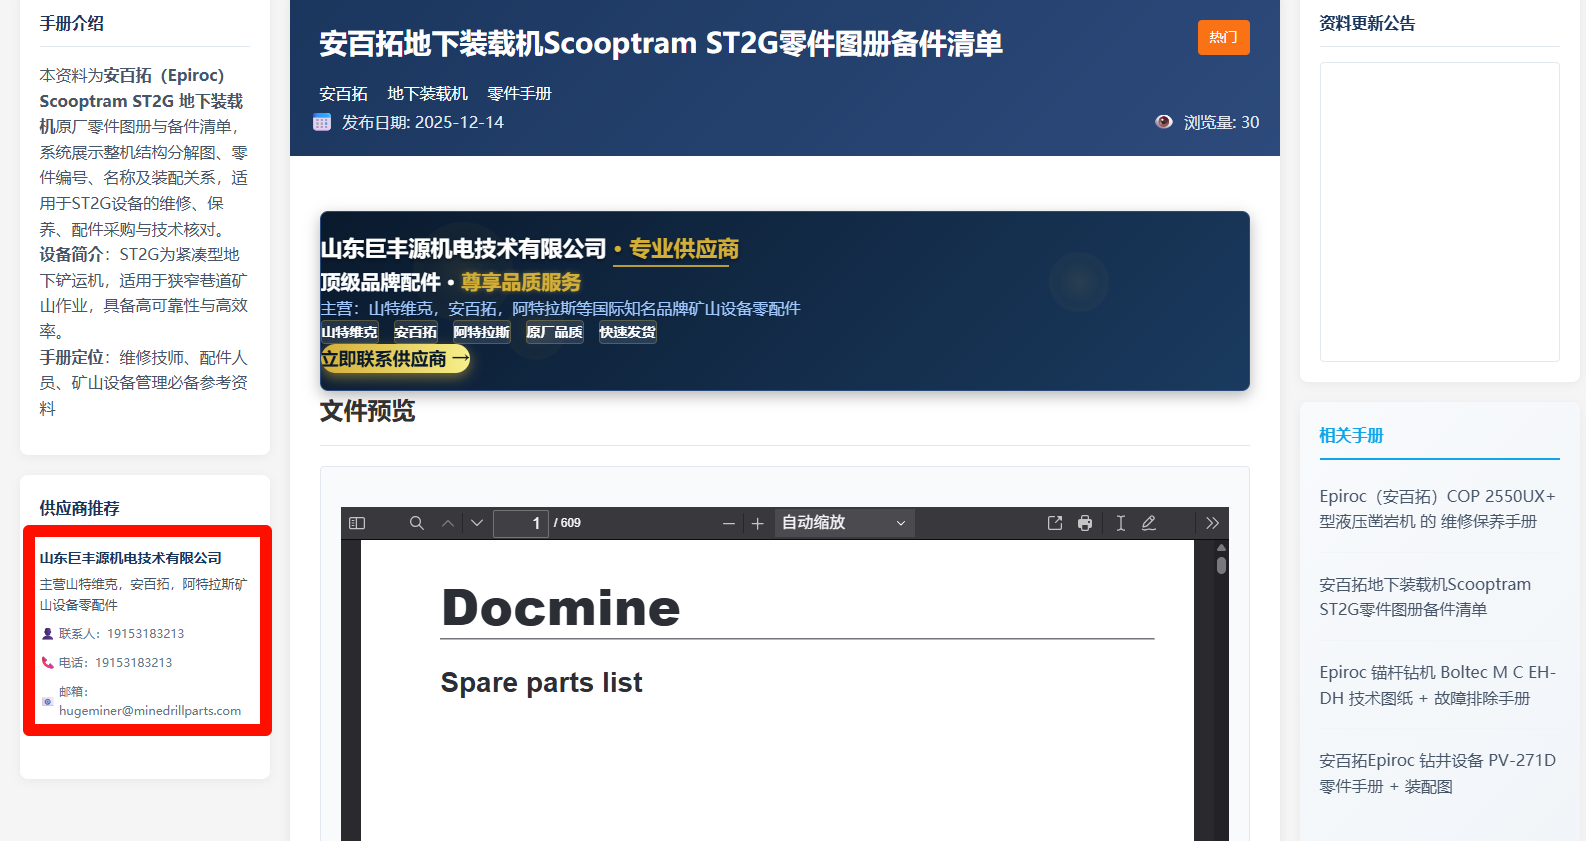This screenshot has height=841, width=1586.
Task: Activate the draw annotation pencil tool
Action: [1149, 523]
